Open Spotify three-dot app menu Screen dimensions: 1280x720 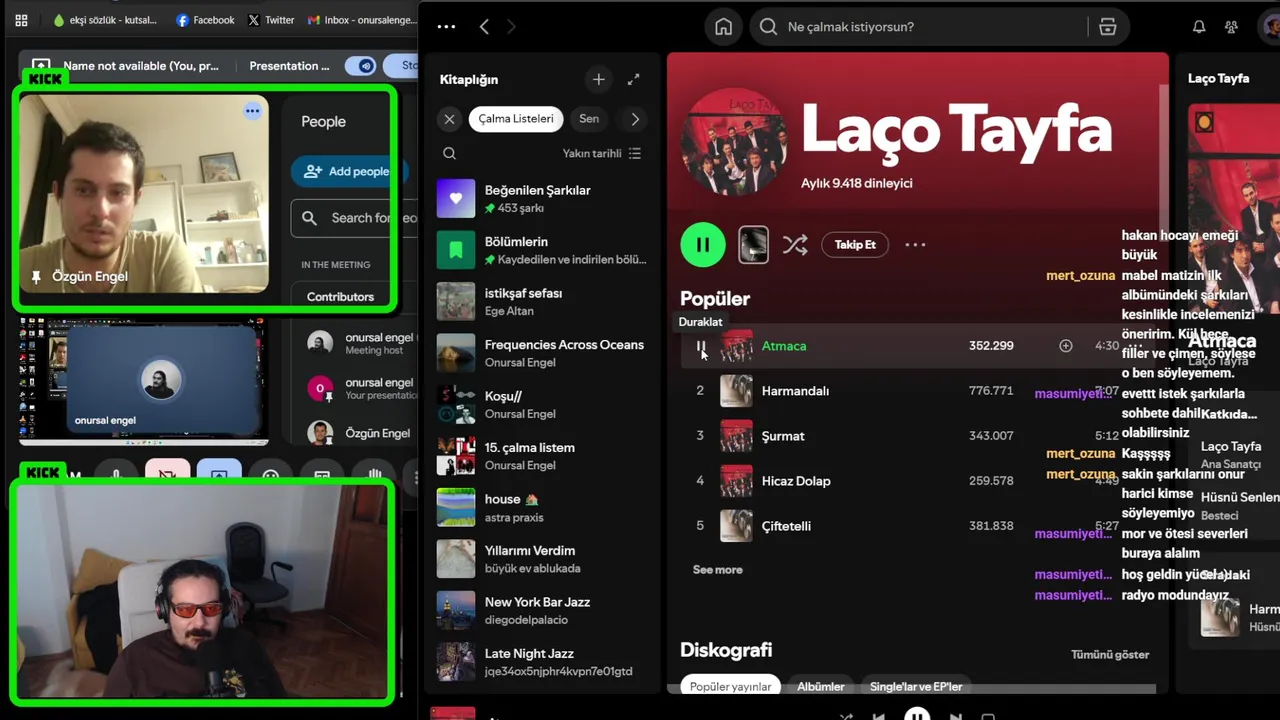(x=446, y=27)
